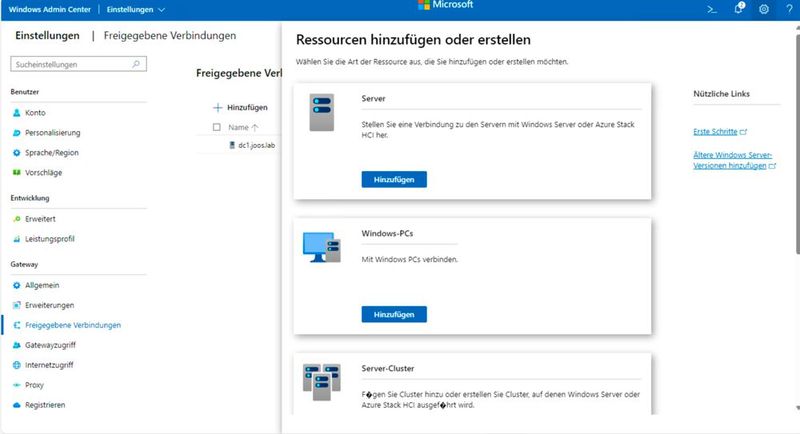Tick the select-all checkbox beside Name
Screen dimensions: 800x434
point(216,127)
